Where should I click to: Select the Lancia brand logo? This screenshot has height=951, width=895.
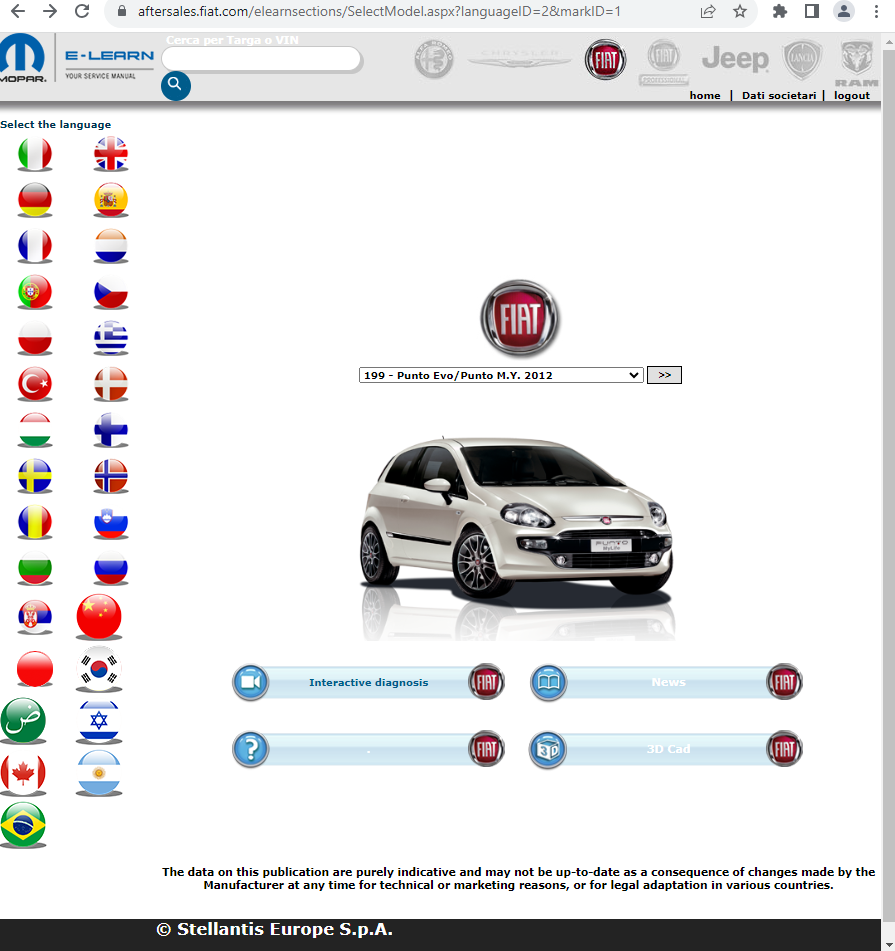[802, 61]
